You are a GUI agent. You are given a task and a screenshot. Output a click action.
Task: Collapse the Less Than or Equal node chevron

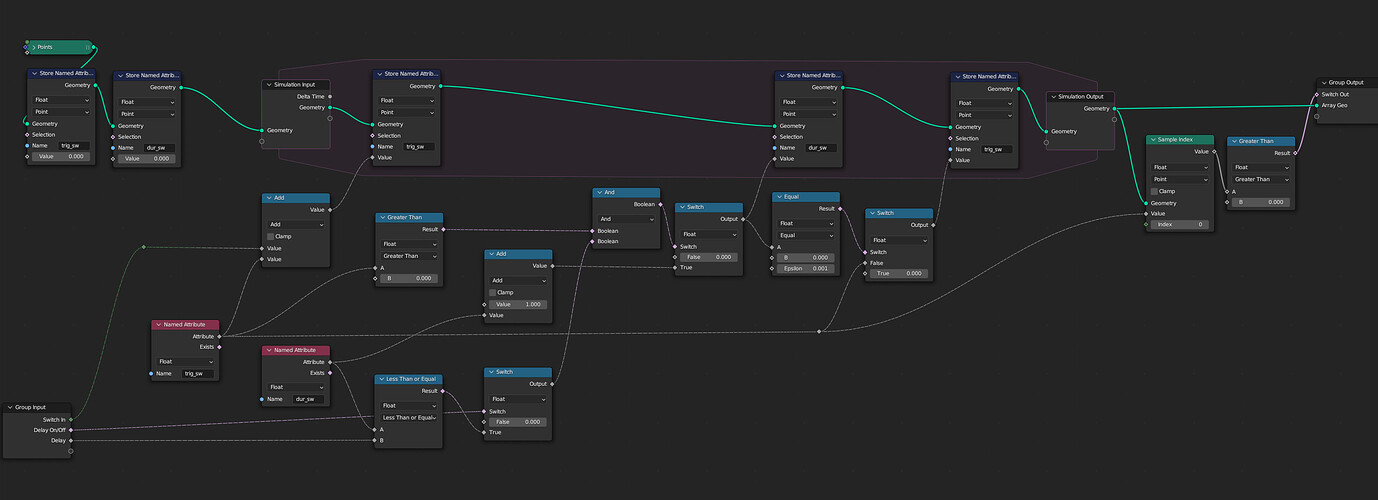coord(382,379)
